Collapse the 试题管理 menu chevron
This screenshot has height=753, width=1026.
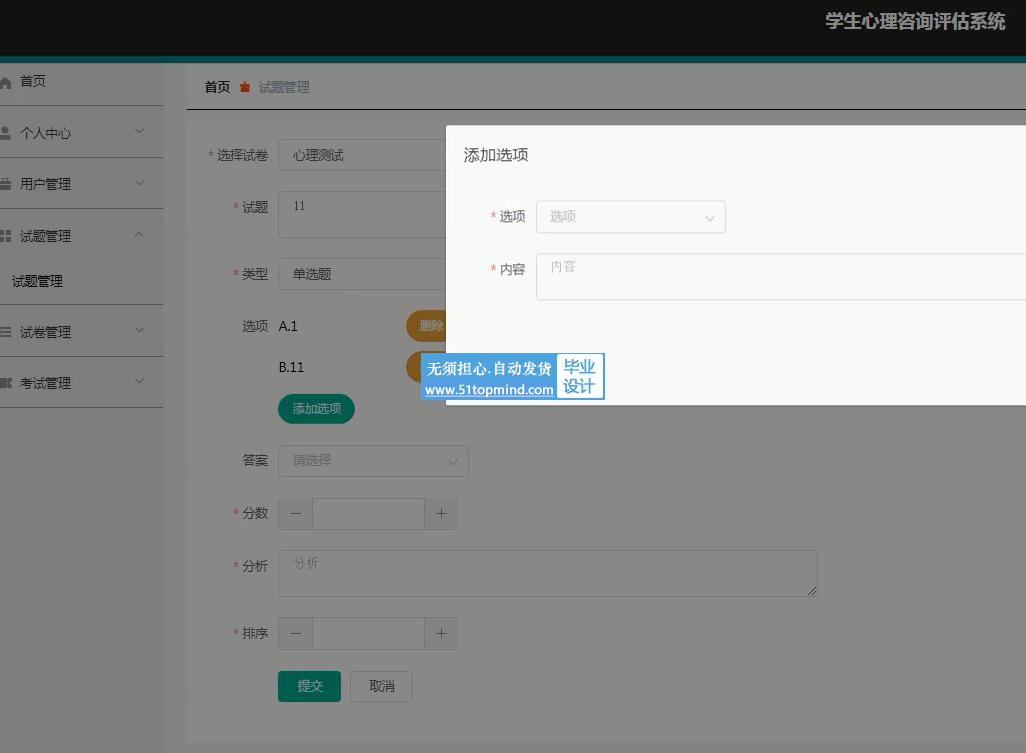[139, 234]
